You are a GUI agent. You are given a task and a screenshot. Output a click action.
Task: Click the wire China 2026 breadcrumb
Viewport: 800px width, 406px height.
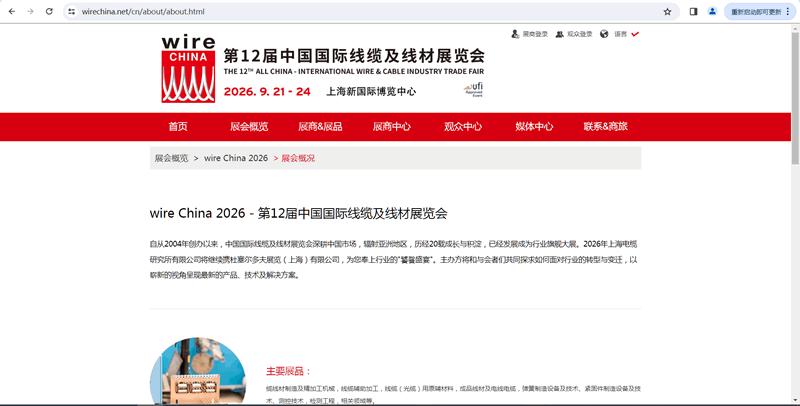236,158
